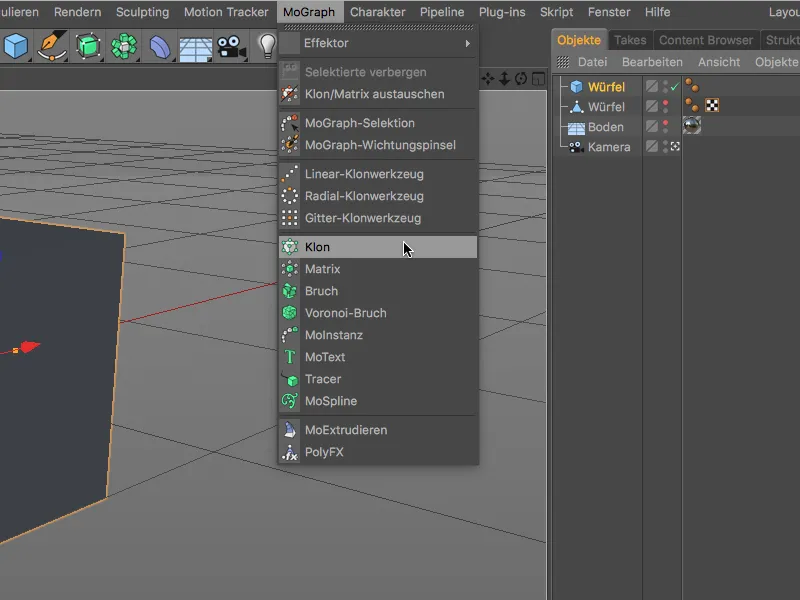Click the Linear-Klonwerkzeug icon

289,174
